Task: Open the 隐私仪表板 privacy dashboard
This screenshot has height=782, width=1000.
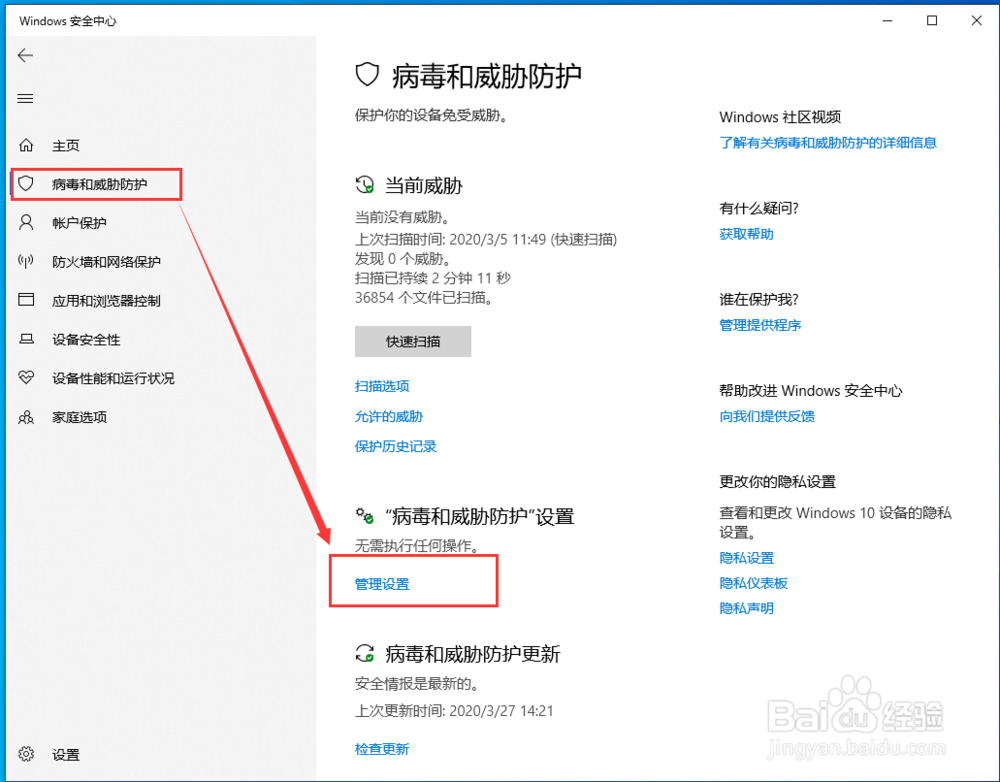Action: (x=753, y=583)
